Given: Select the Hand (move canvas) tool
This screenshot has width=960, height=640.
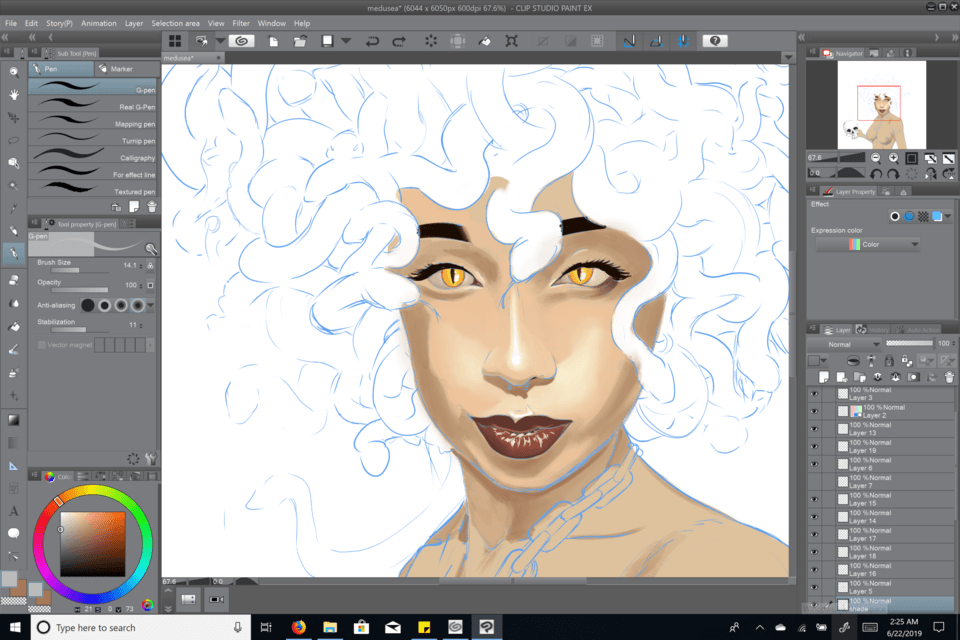Looking at the screenshot, I should click(14, 94).
